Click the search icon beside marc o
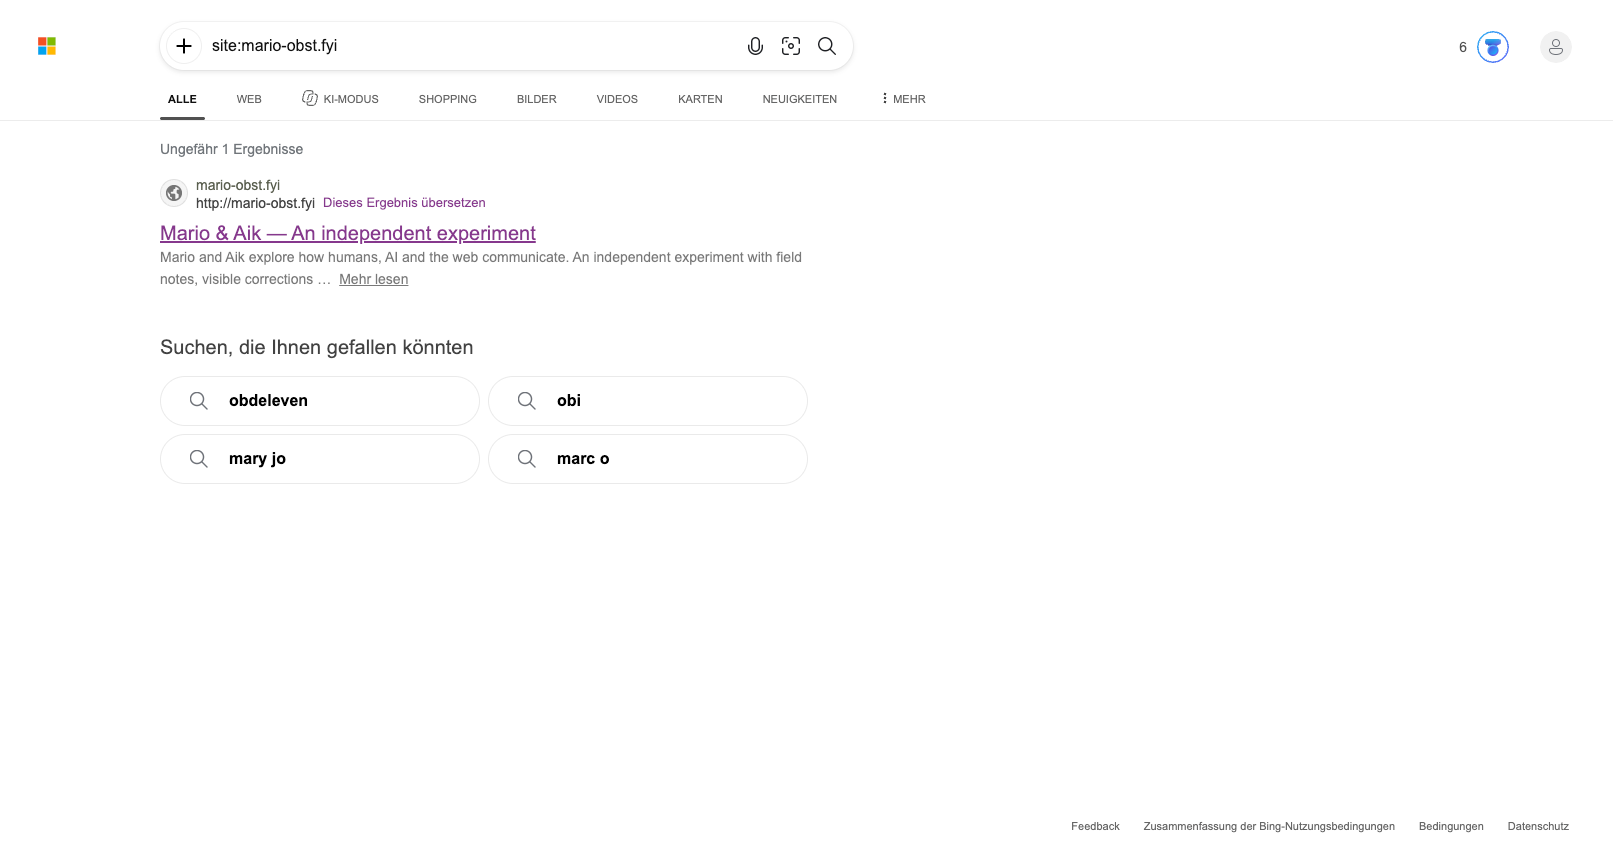The image size is (1613, 850). (527, 459)
